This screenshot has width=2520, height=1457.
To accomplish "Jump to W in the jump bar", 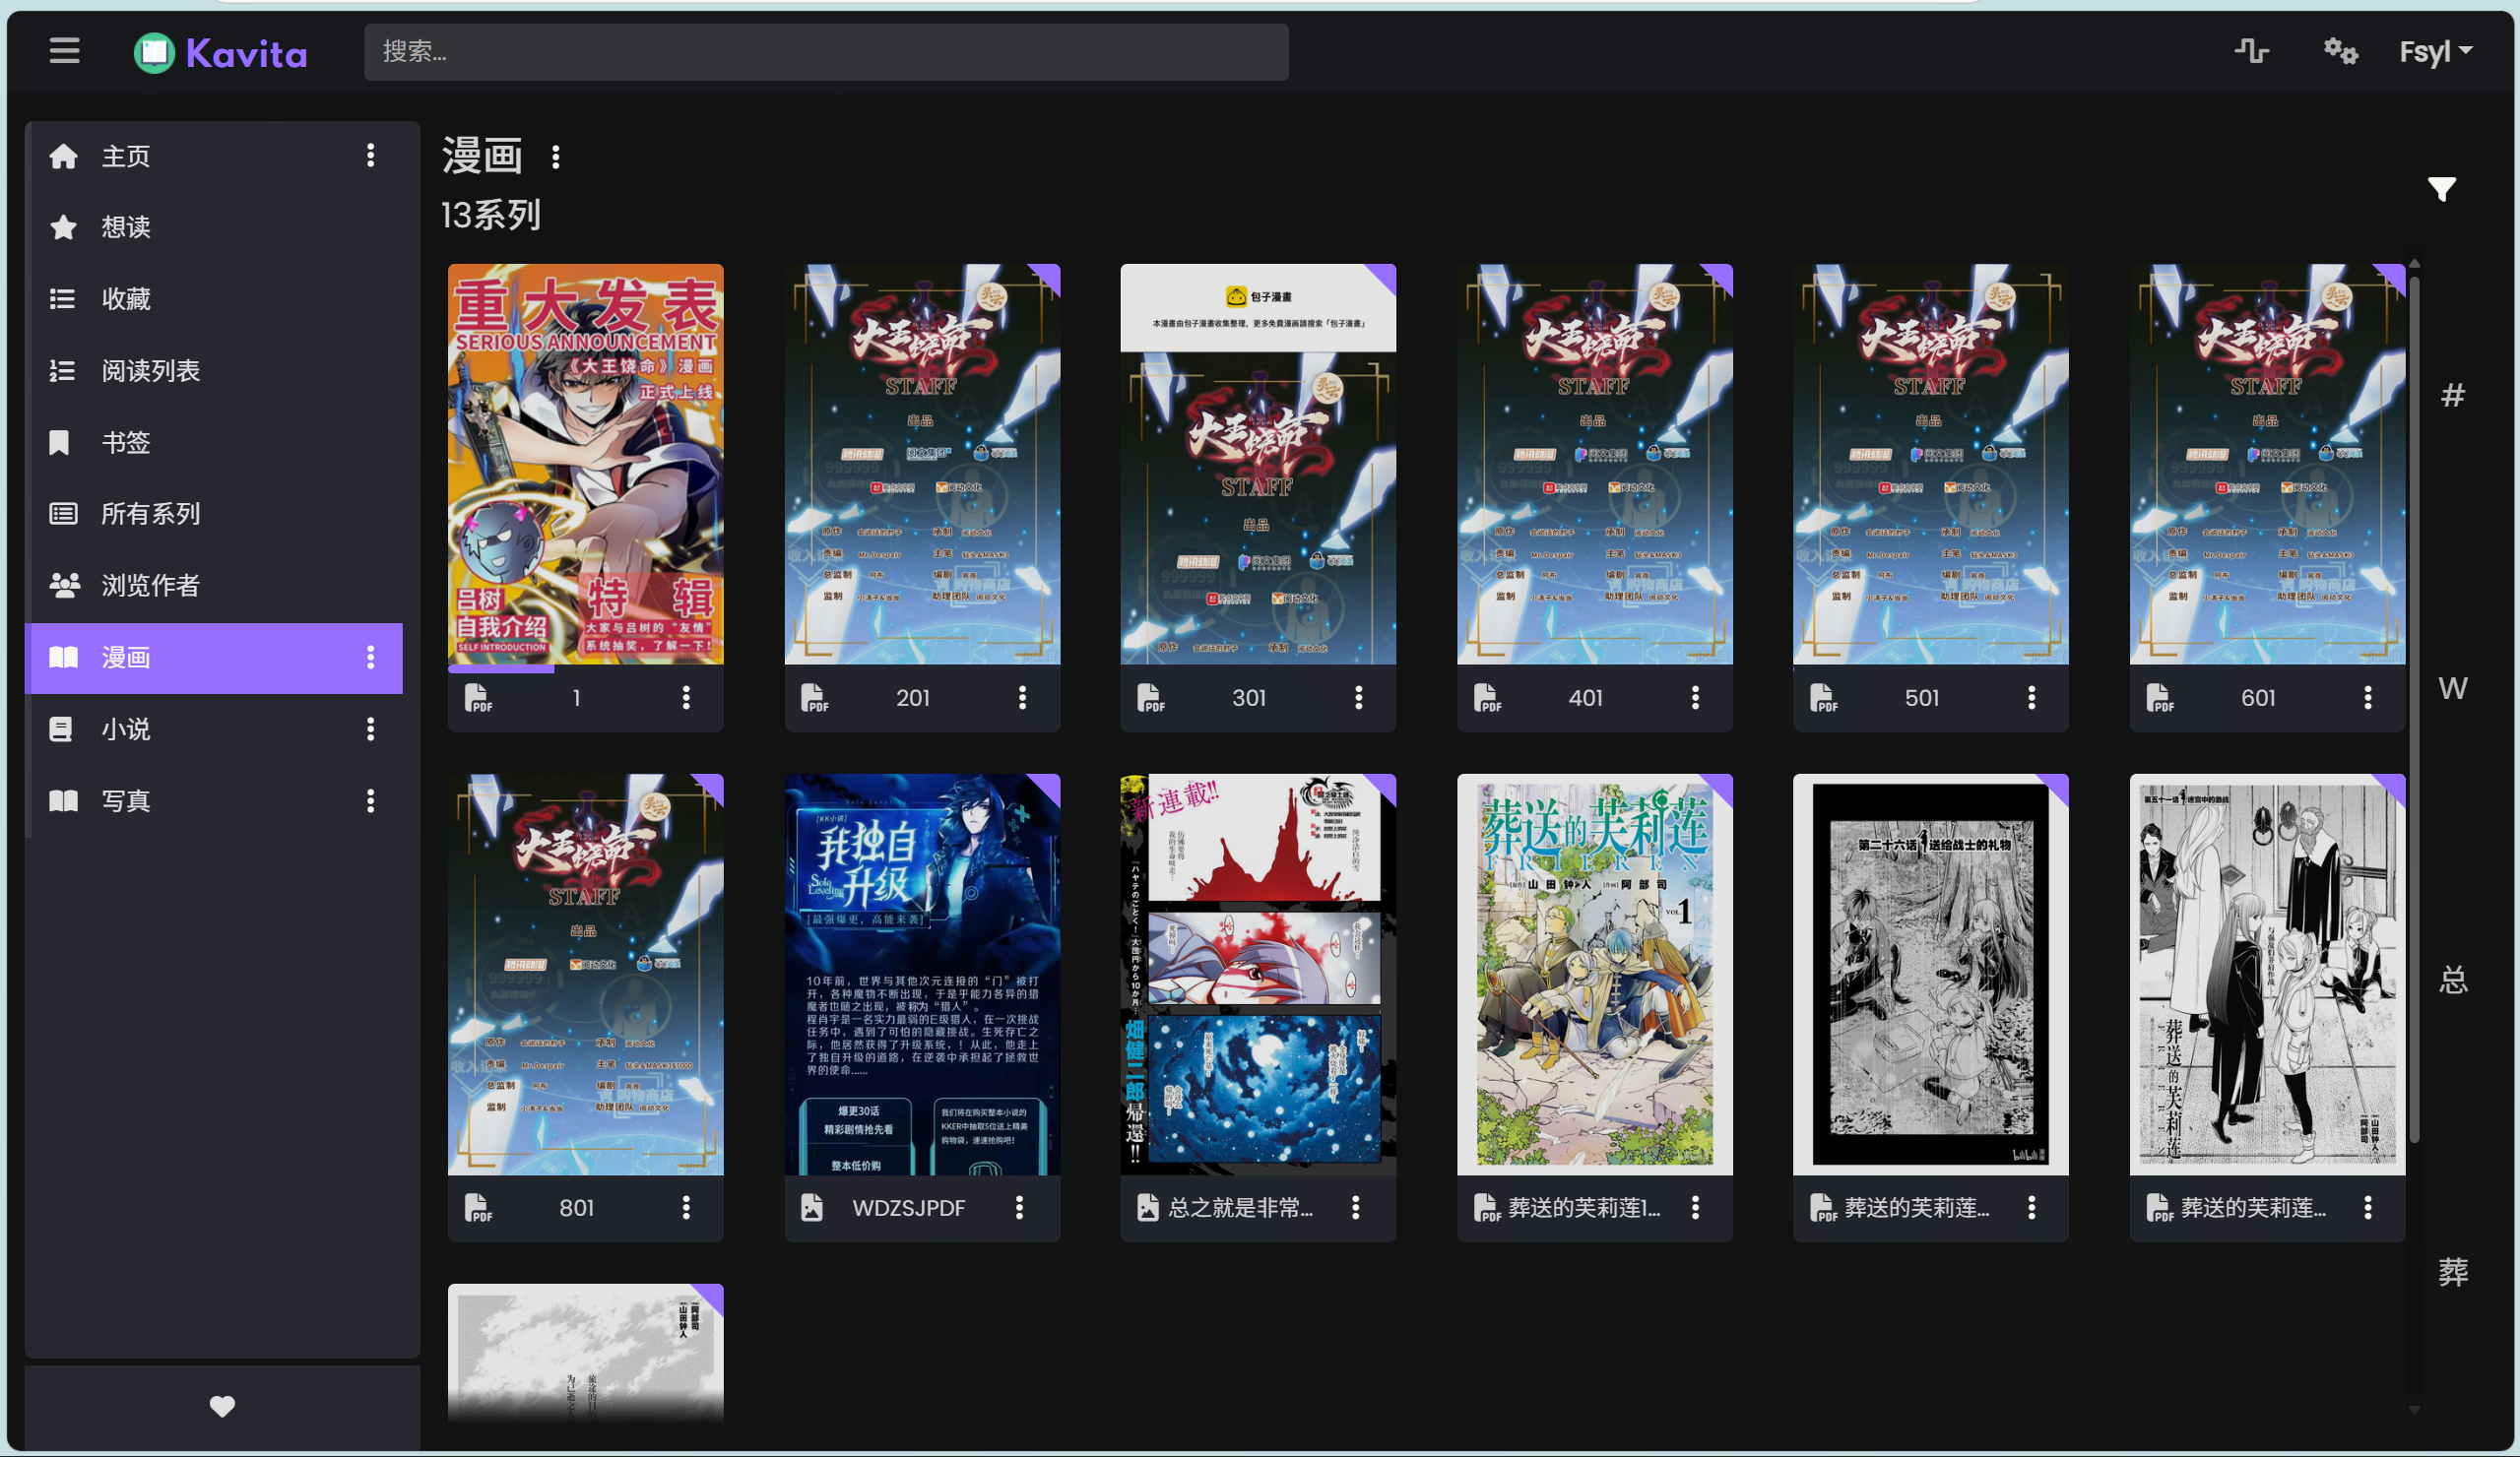I will coord(2452,688).
